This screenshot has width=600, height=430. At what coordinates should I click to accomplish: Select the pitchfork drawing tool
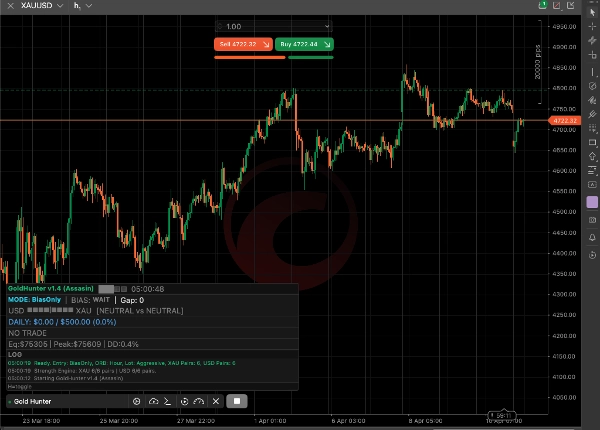(x=593, y=114)
